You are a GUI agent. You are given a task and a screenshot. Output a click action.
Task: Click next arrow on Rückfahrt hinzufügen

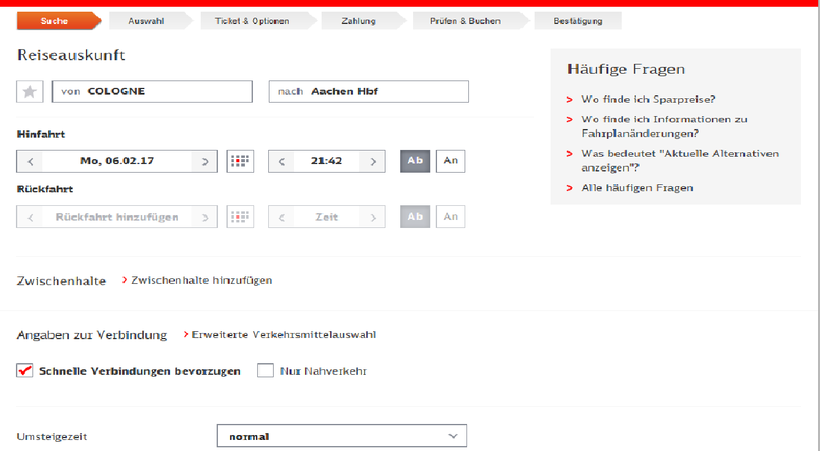pos(205,217)
